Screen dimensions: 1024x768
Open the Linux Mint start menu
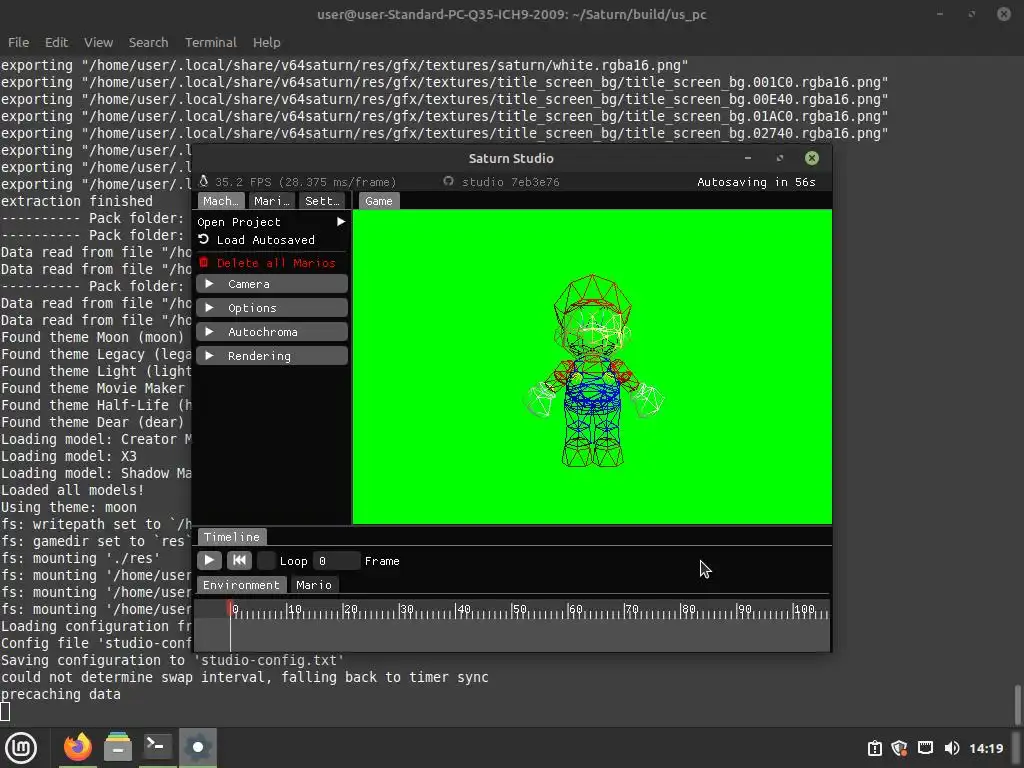21,747
